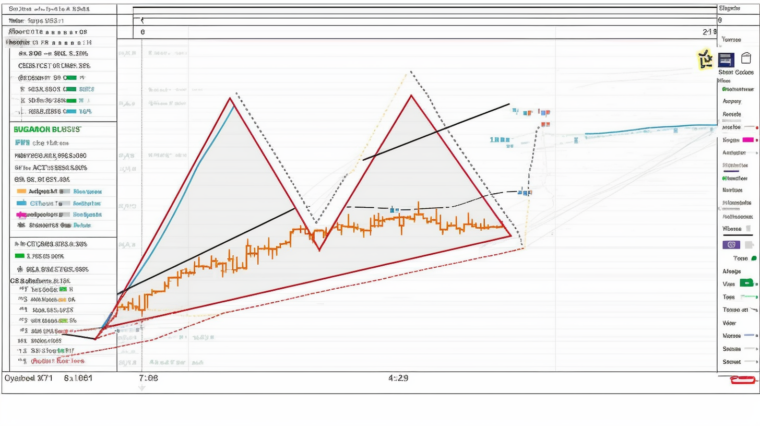Click the purple camera icon in right sidebar
The width and height of the screenshot is (760, 426).
tap(731, 245)
